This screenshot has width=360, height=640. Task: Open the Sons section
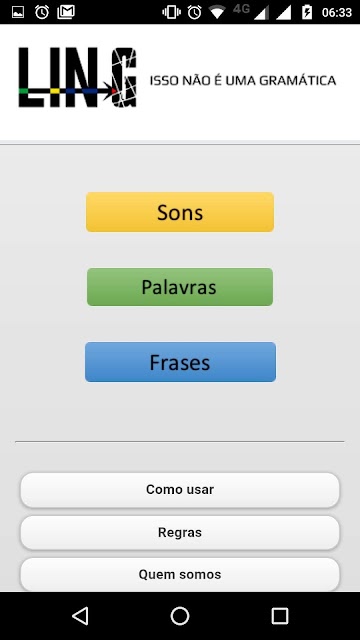[x=180, y=212]
